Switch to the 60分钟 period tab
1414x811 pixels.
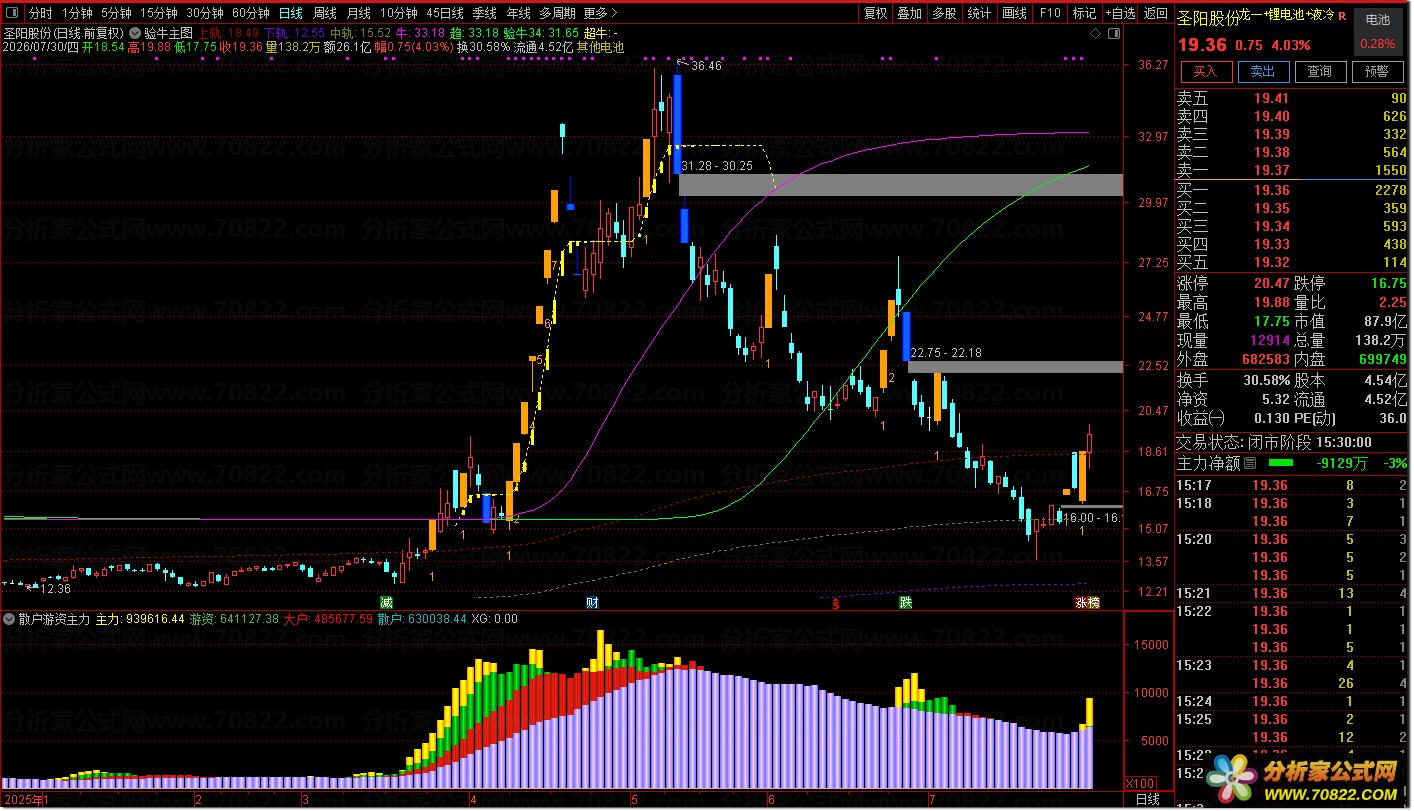click(250, 13)
